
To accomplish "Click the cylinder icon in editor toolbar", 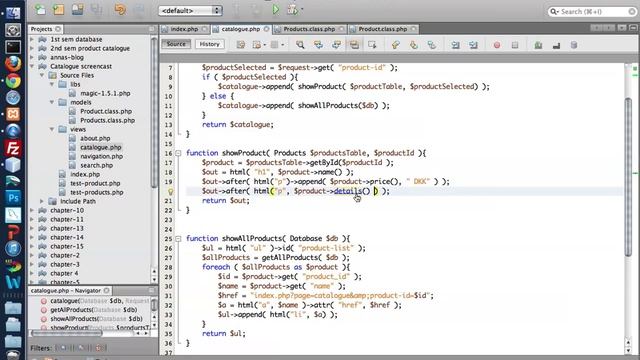I will coord(573,45).
